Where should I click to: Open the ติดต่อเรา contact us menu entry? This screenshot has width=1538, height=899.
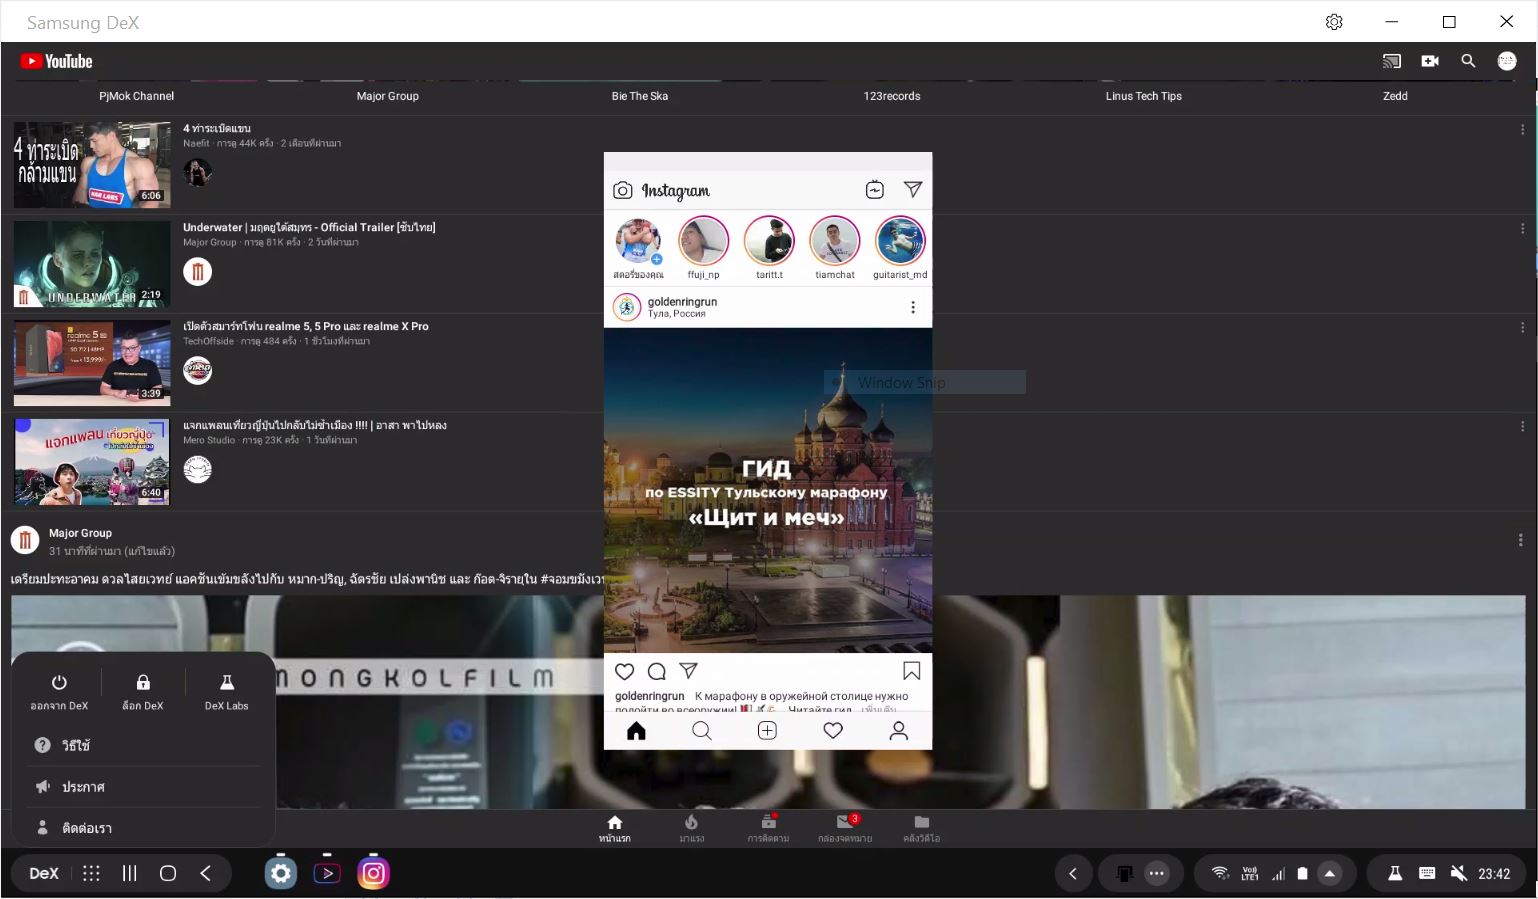coord(143,828)
